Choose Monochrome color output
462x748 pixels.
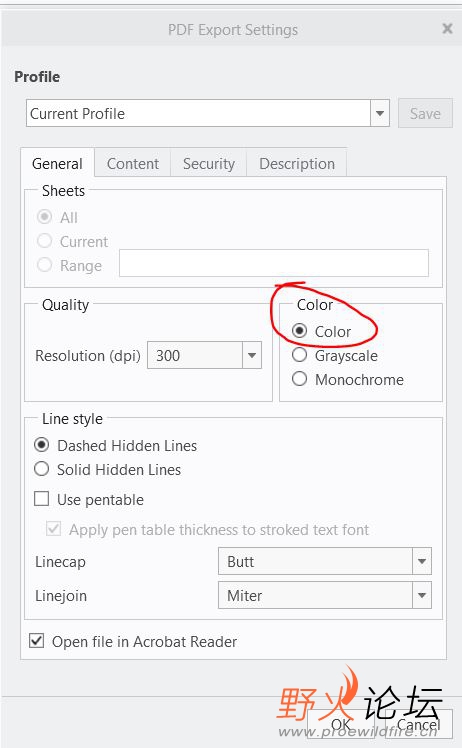[x=299, y=379]
